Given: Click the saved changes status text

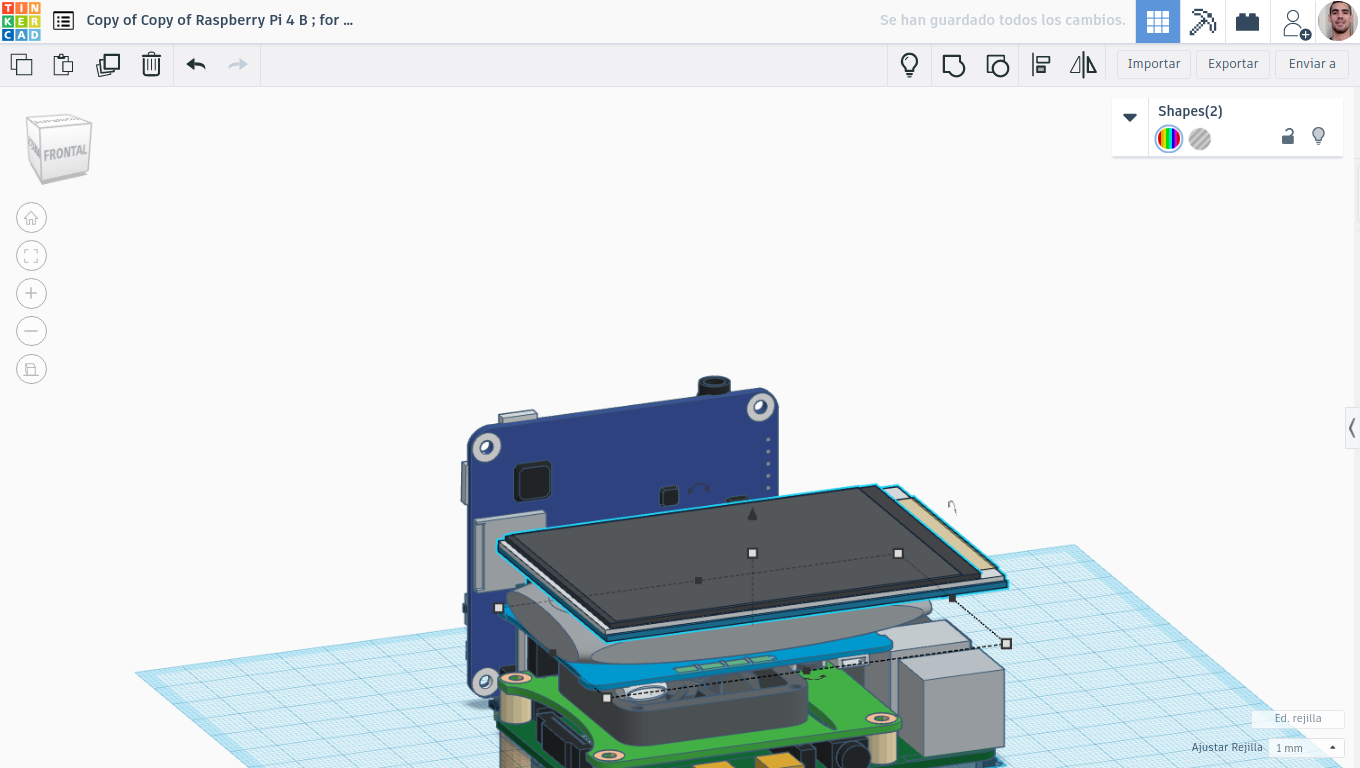Looking at the screenshot, I should pos(1002,20).
